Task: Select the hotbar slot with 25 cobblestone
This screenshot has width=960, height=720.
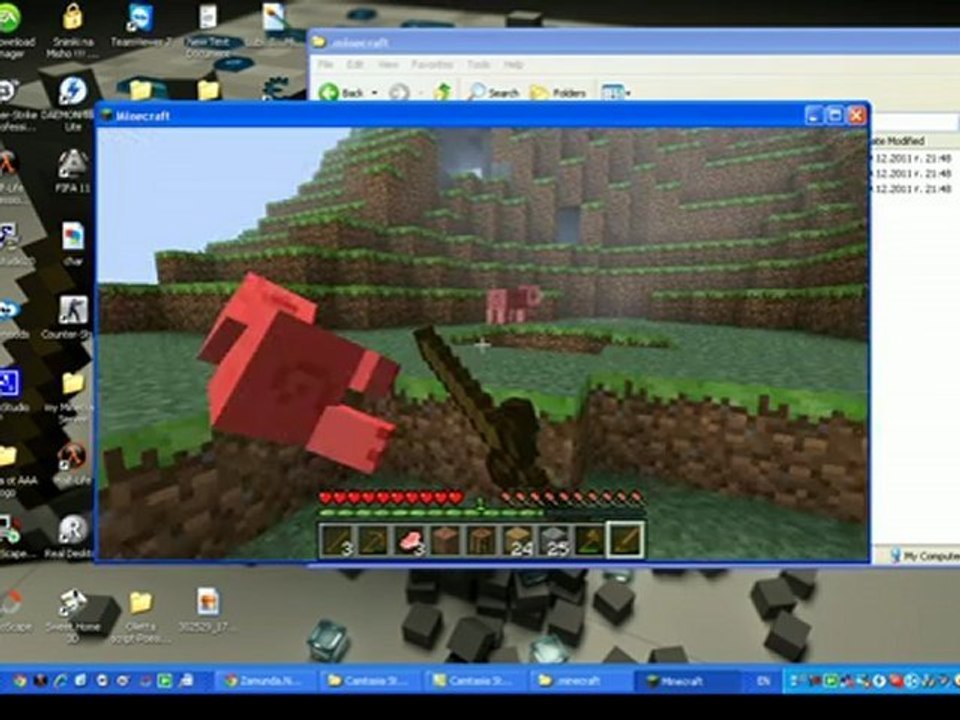Action: 553,541
